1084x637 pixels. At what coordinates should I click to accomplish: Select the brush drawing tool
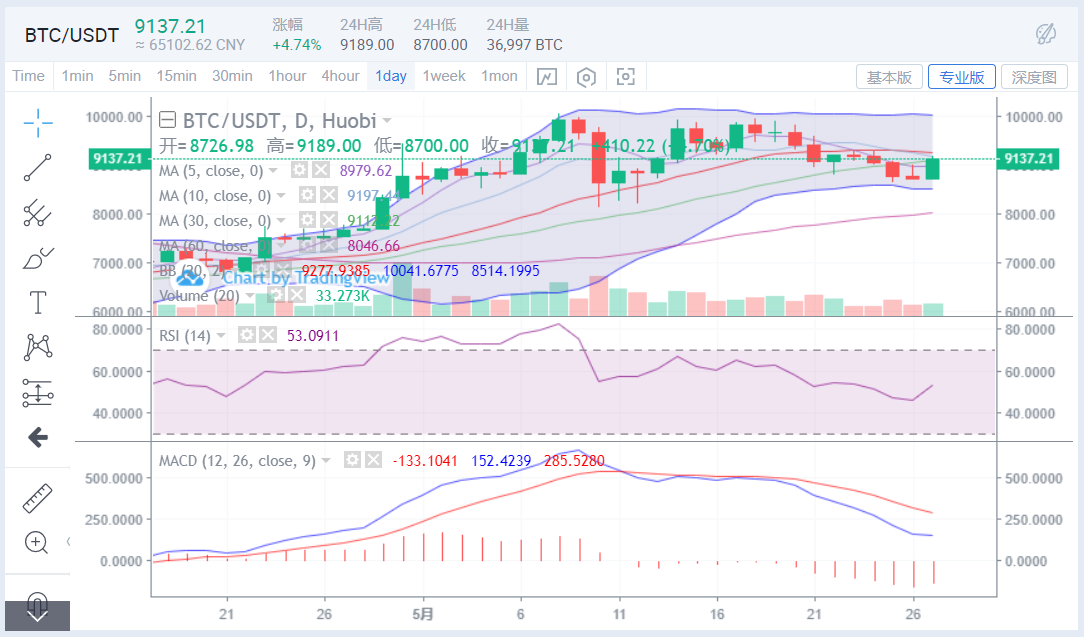click(x=38, y=259)
